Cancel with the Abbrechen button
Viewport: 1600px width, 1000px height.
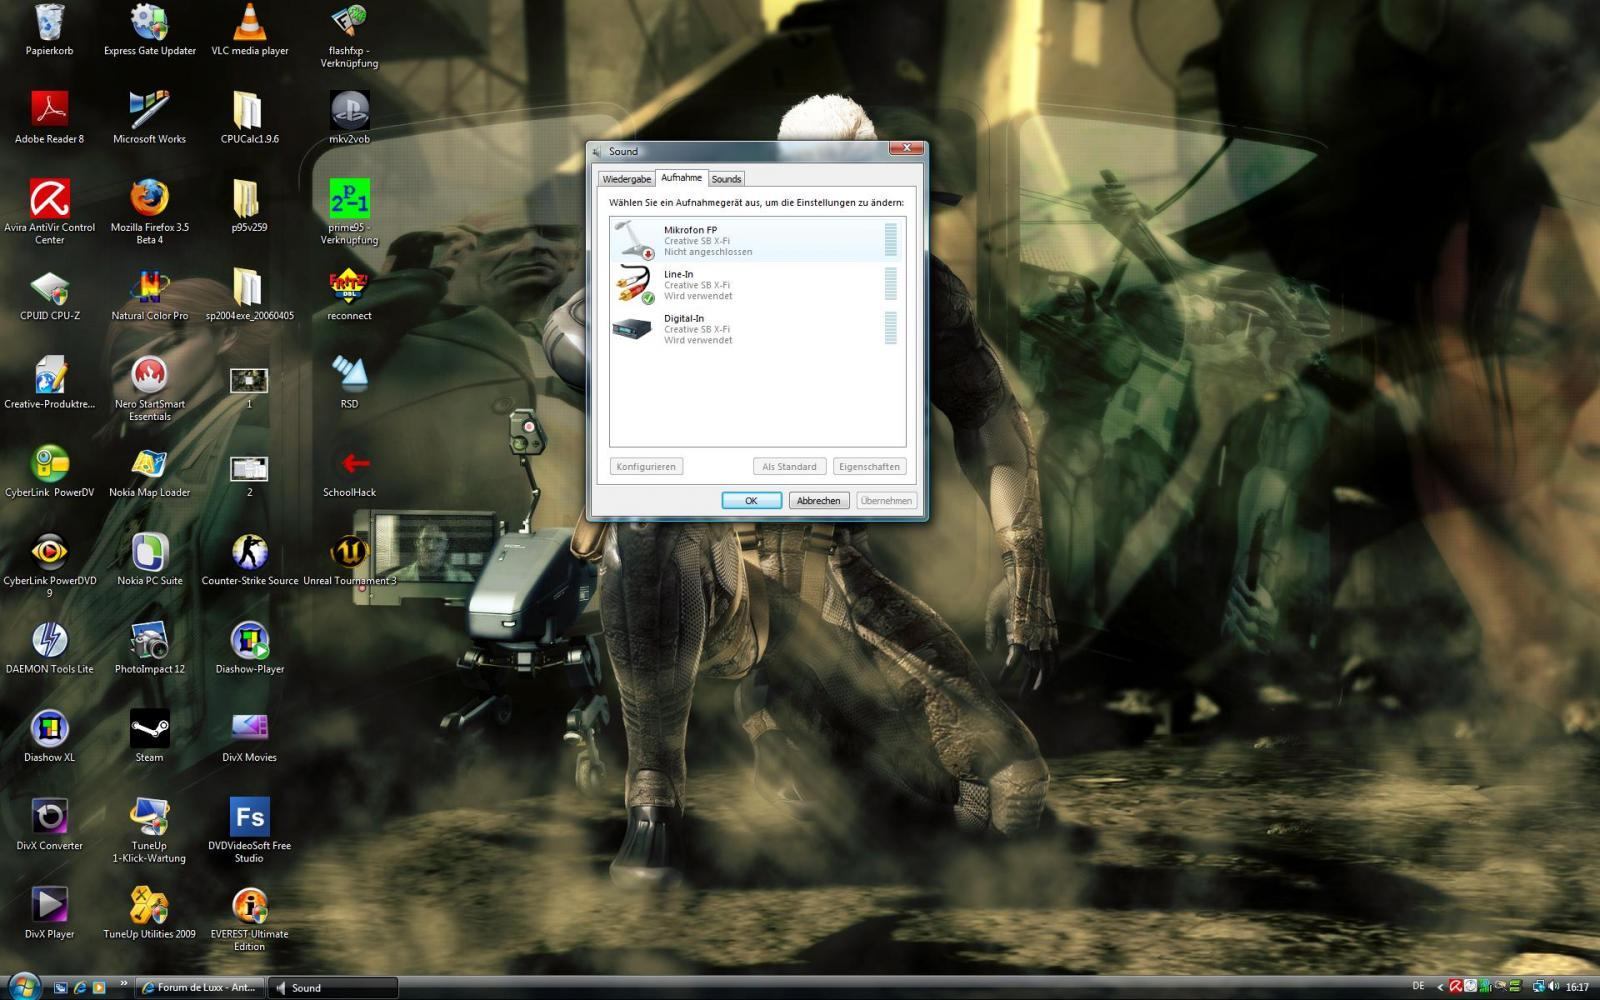pos(818,501)
